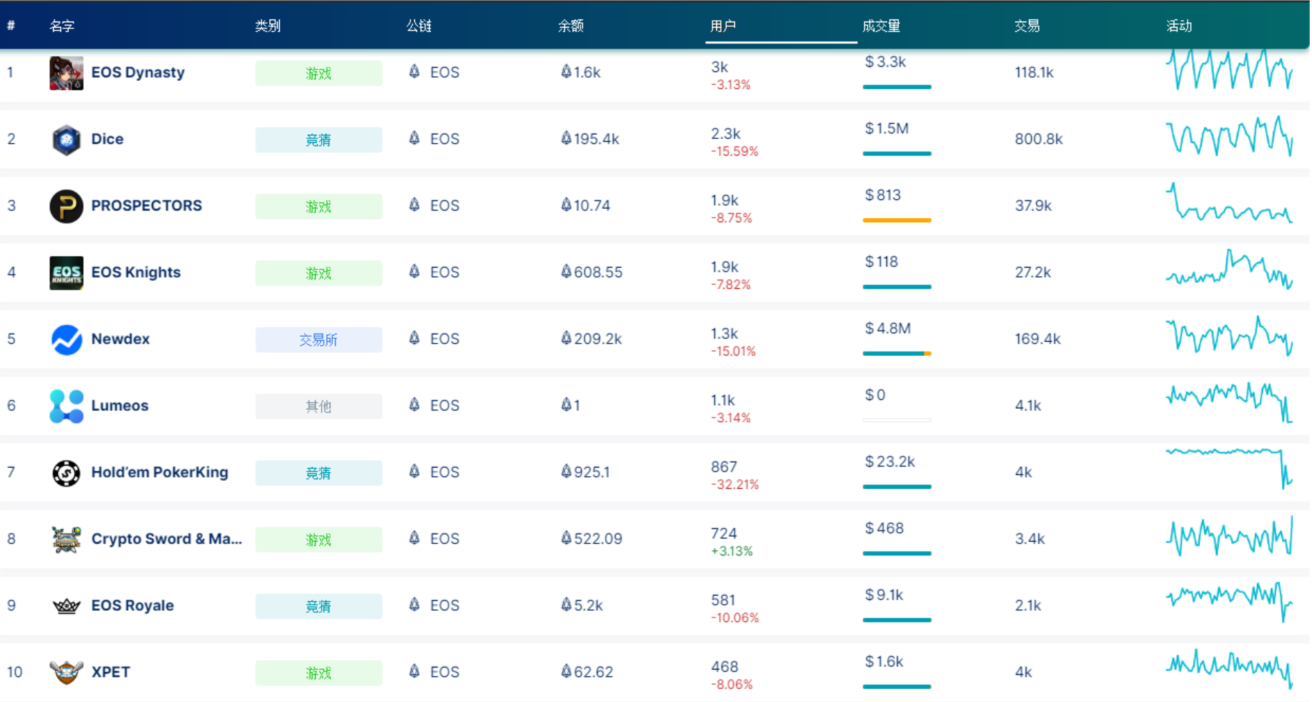Click 其他 category tag for Lumeos
1312x702 pixels.
coord(319,406)
